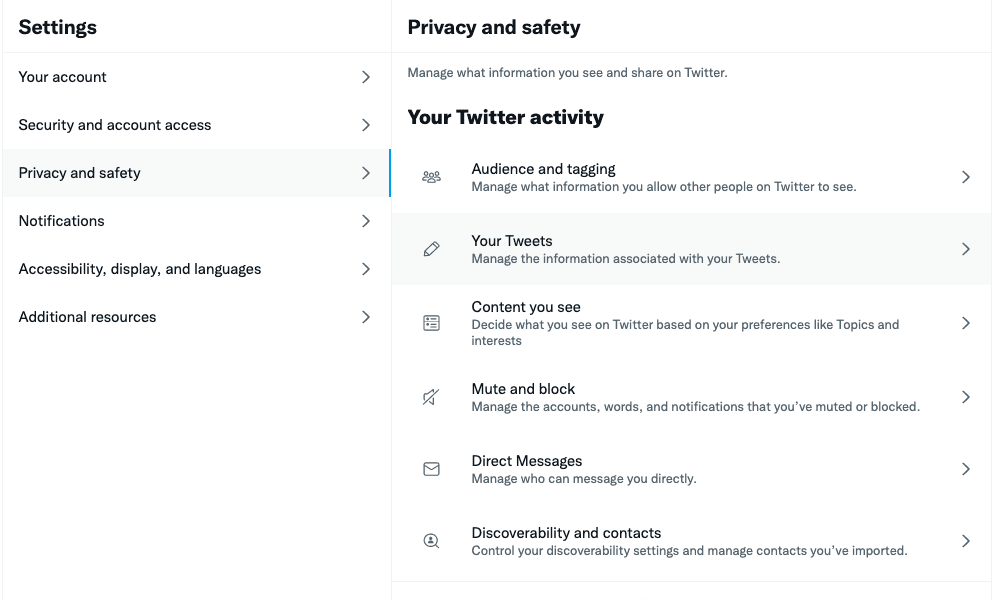Open Notifications settings
This screenshot has width=998, height=600.
pyautogui.click(x=196, y=221)
